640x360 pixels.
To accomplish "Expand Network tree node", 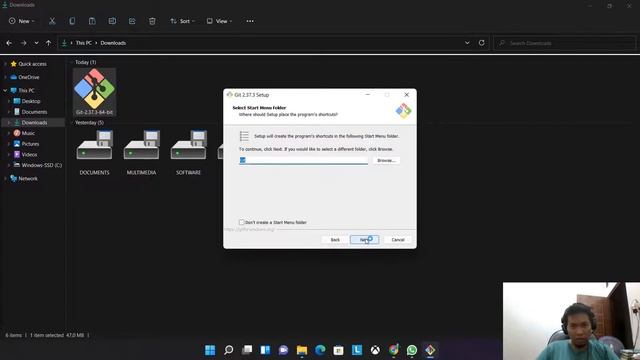I will (x=5, y=178).
